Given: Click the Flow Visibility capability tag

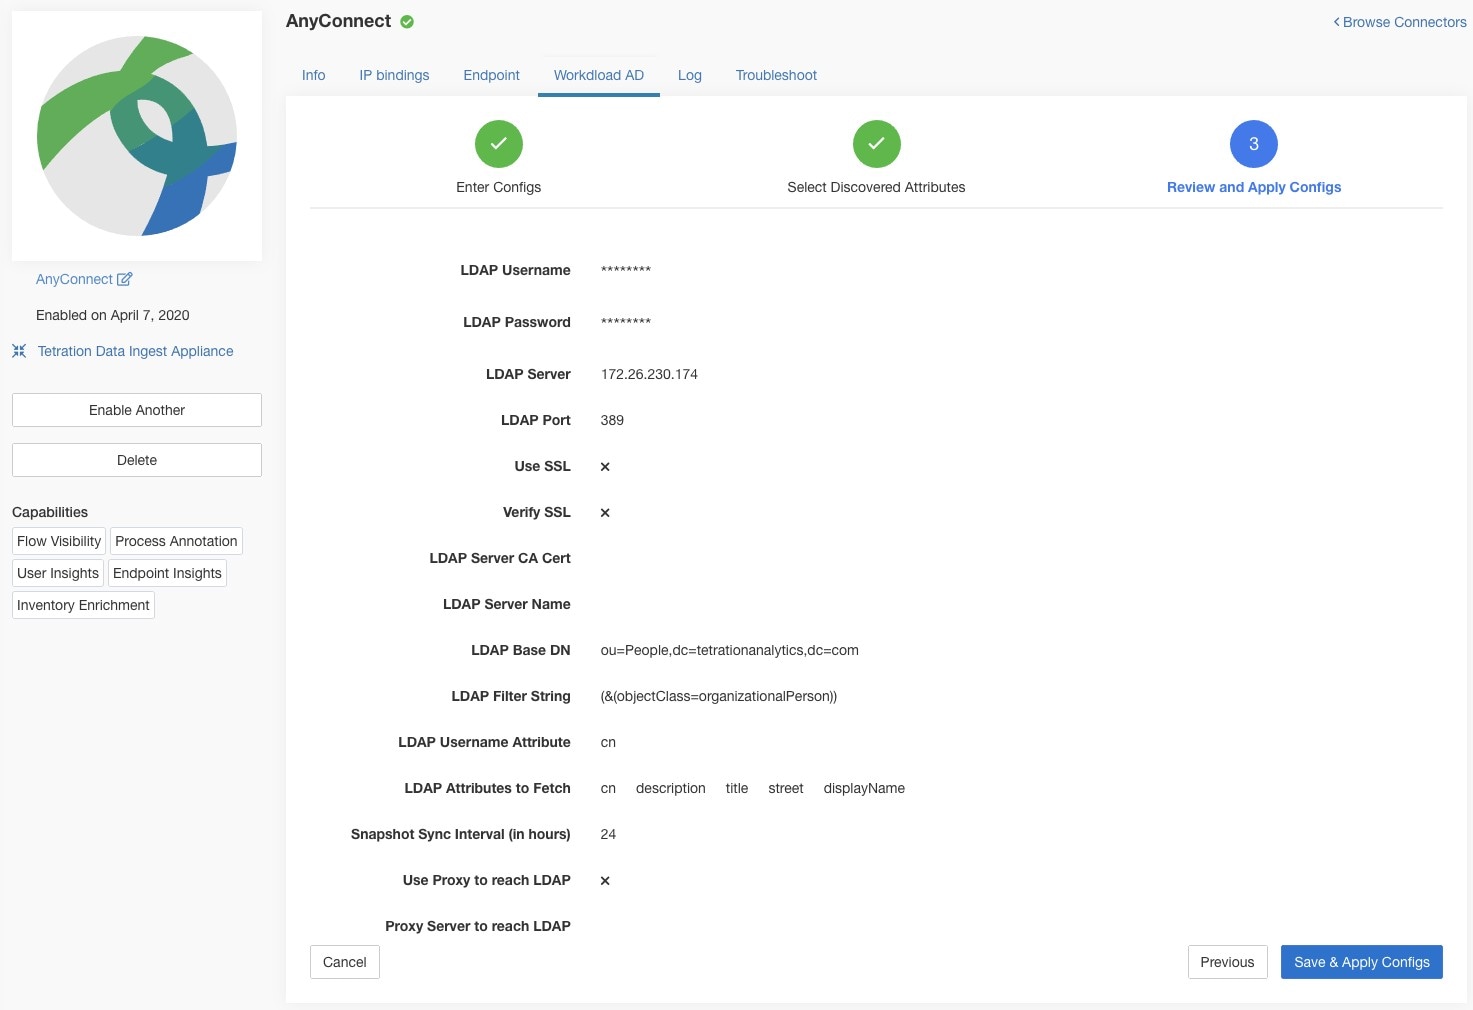Looking at the screenshot, I should pyautogui.click(x=59, y=541).
